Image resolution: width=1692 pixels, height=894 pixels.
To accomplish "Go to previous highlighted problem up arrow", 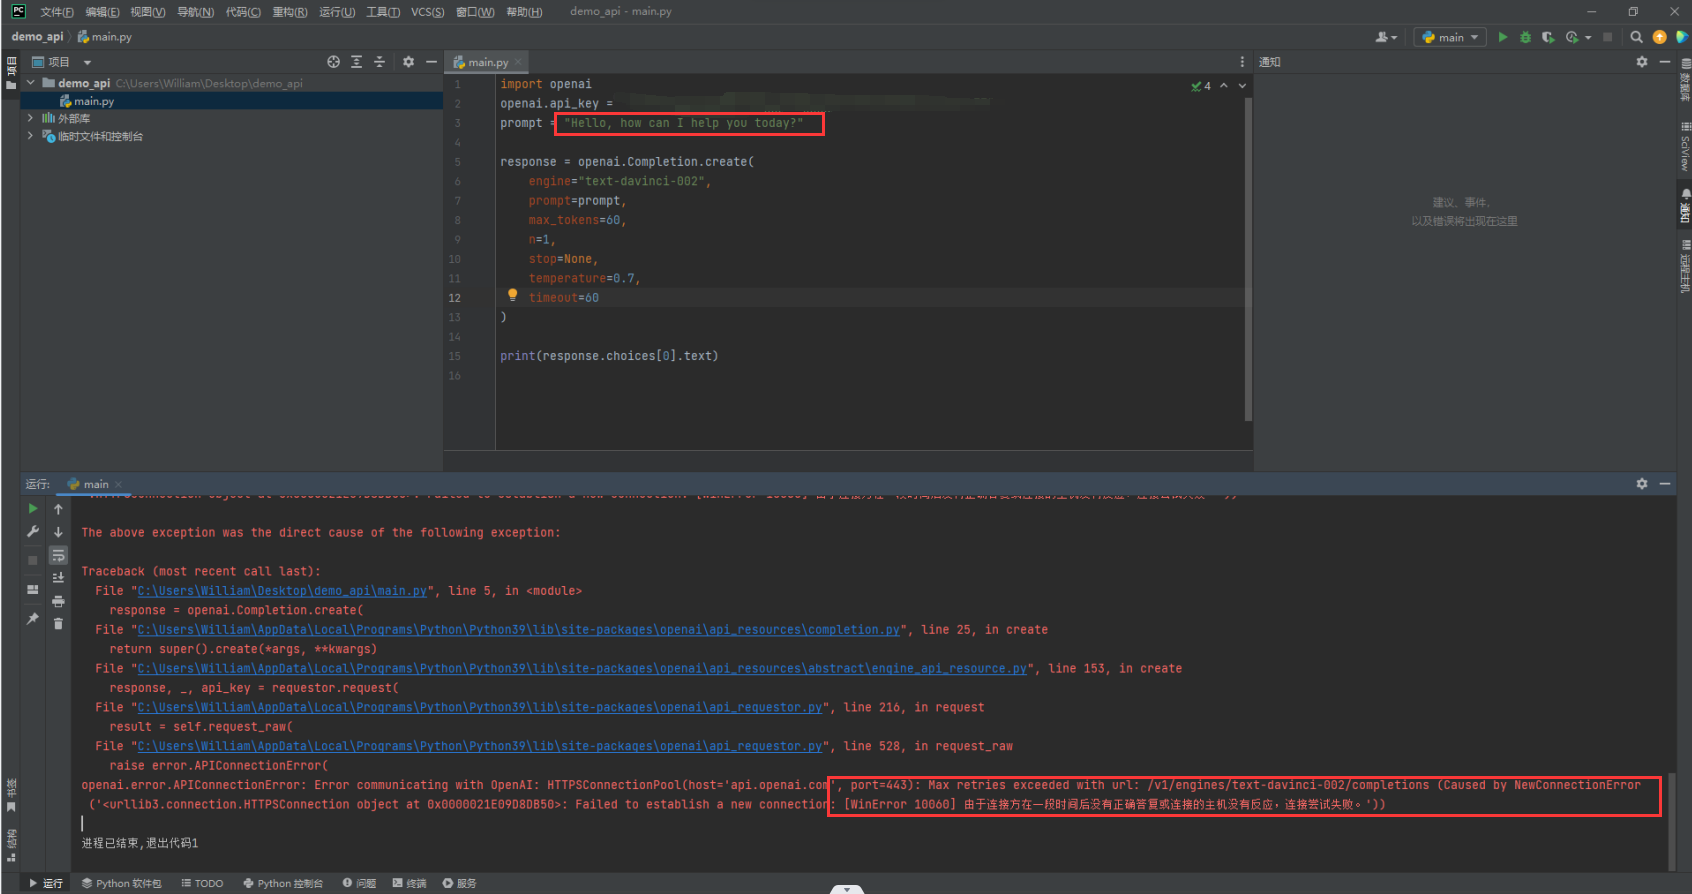I will click(1224, 86).
